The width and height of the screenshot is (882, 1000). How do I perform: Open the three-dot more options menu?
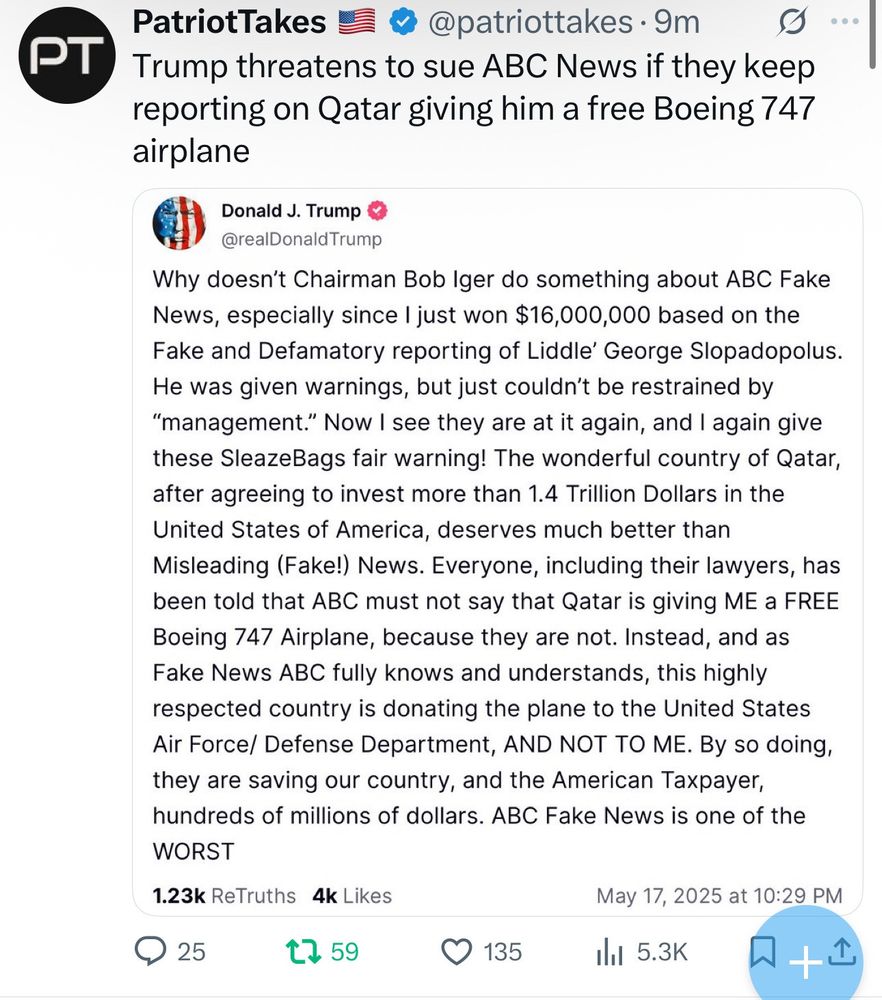coord(845,22)
